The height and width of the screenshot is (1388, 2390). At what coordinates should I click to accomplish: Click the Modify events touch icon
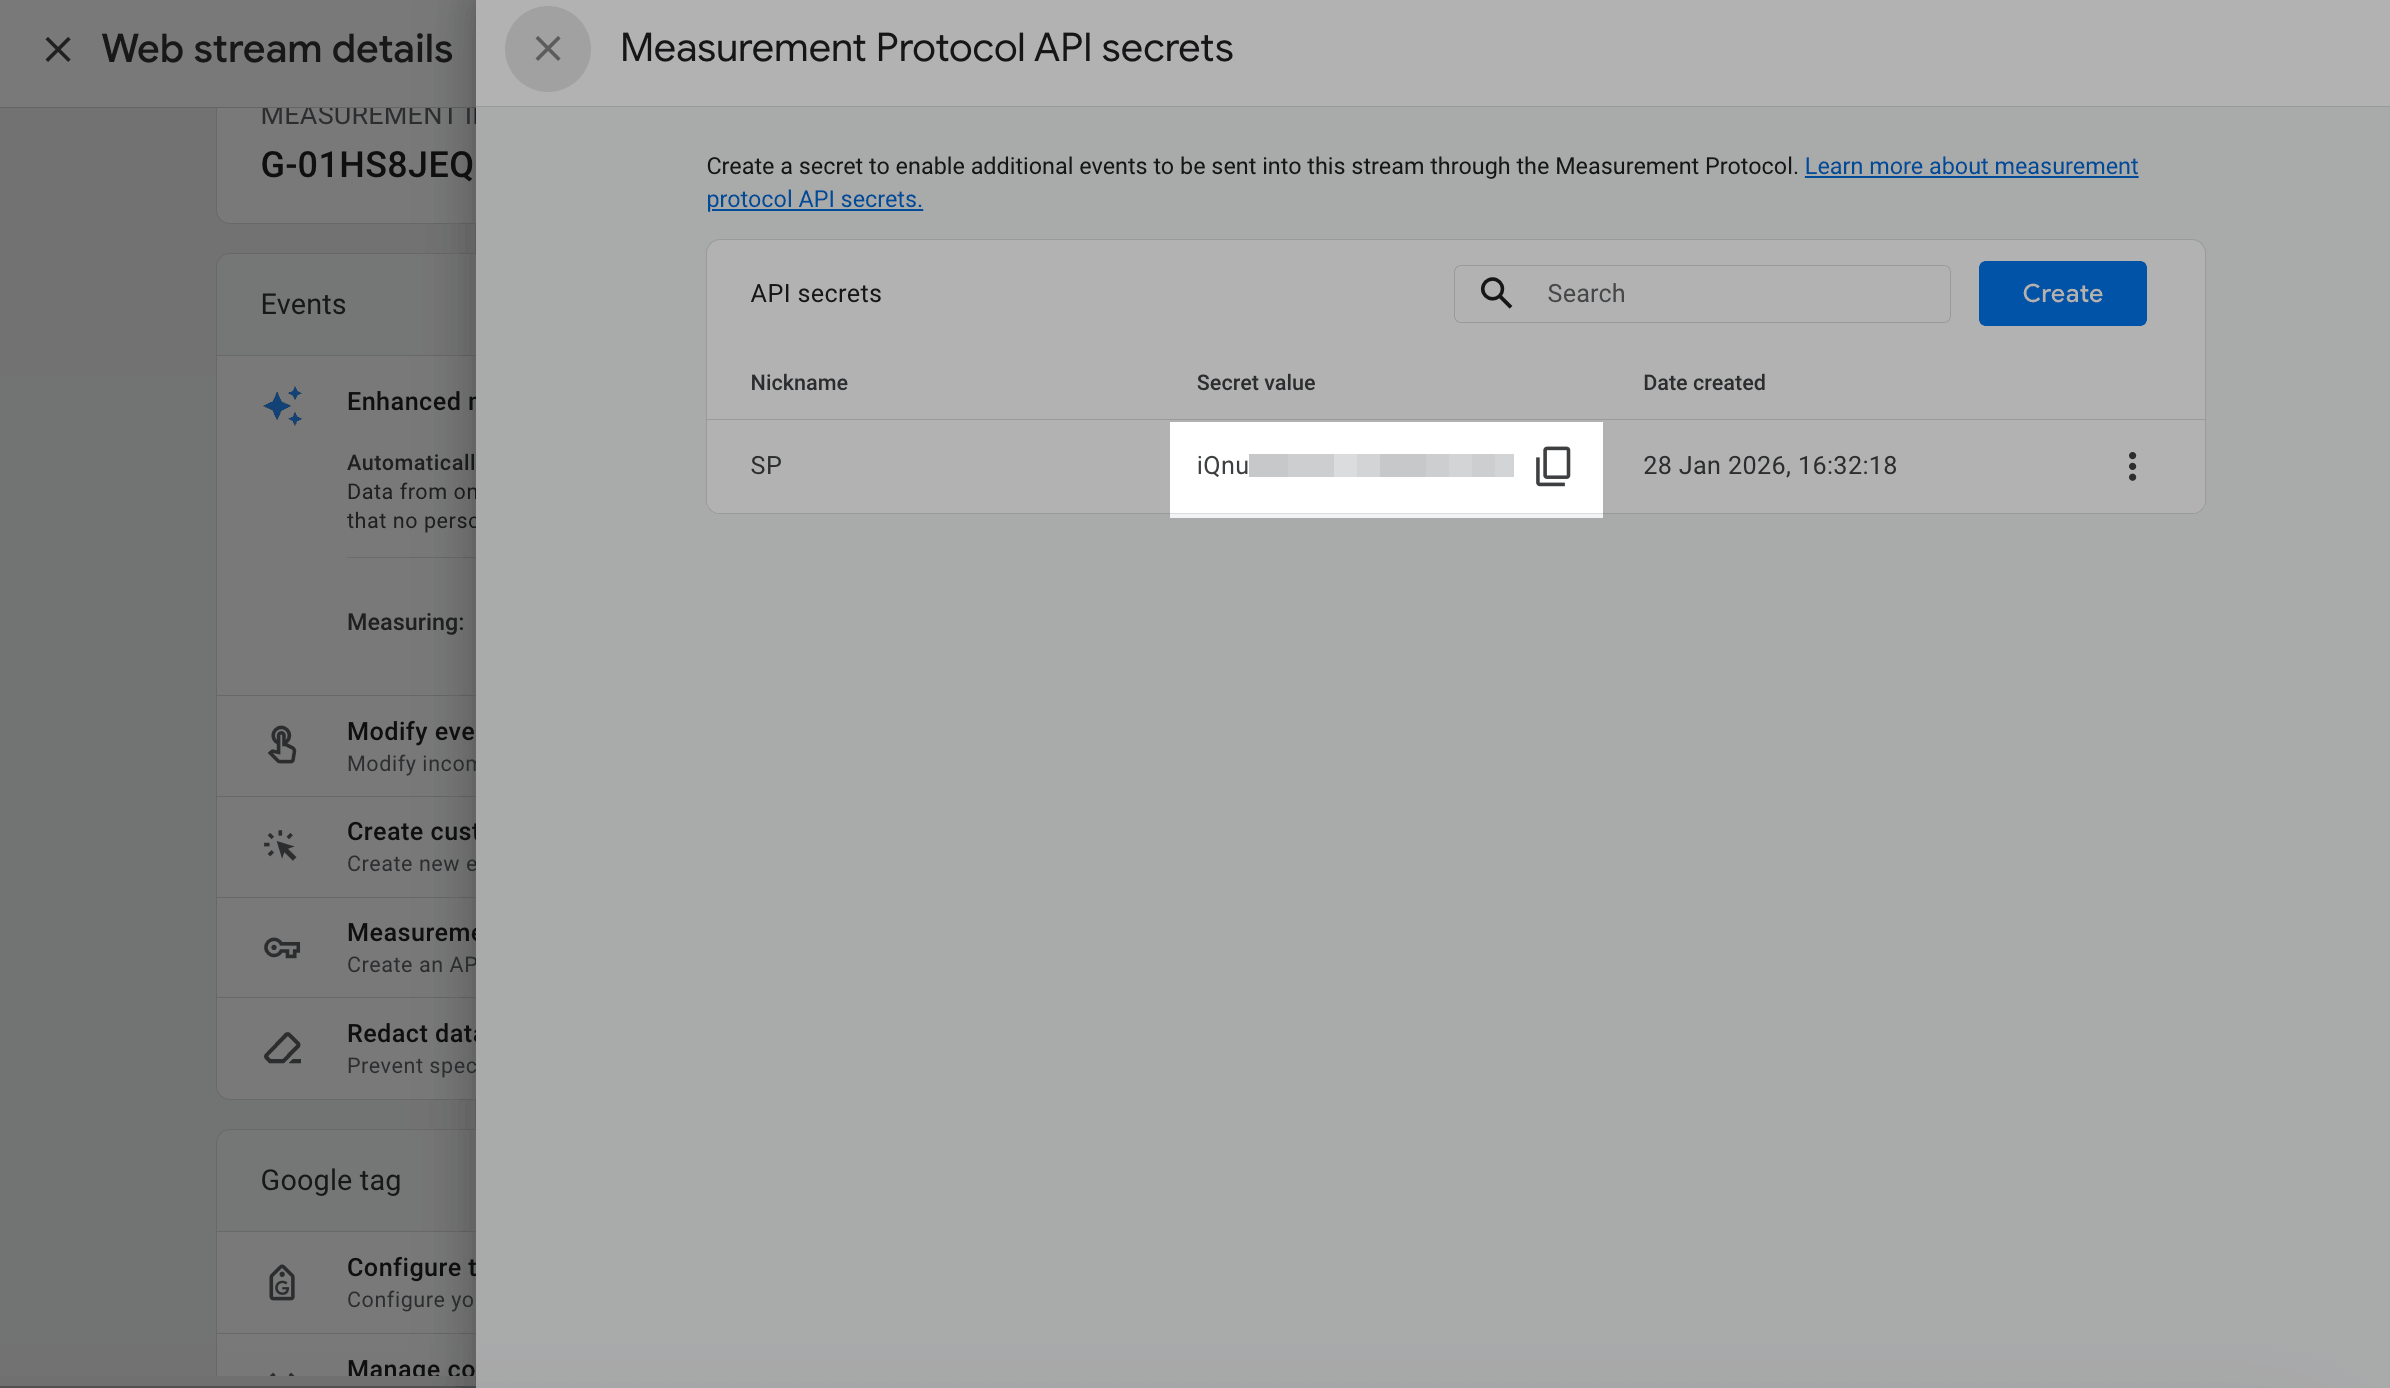point(282,745)
